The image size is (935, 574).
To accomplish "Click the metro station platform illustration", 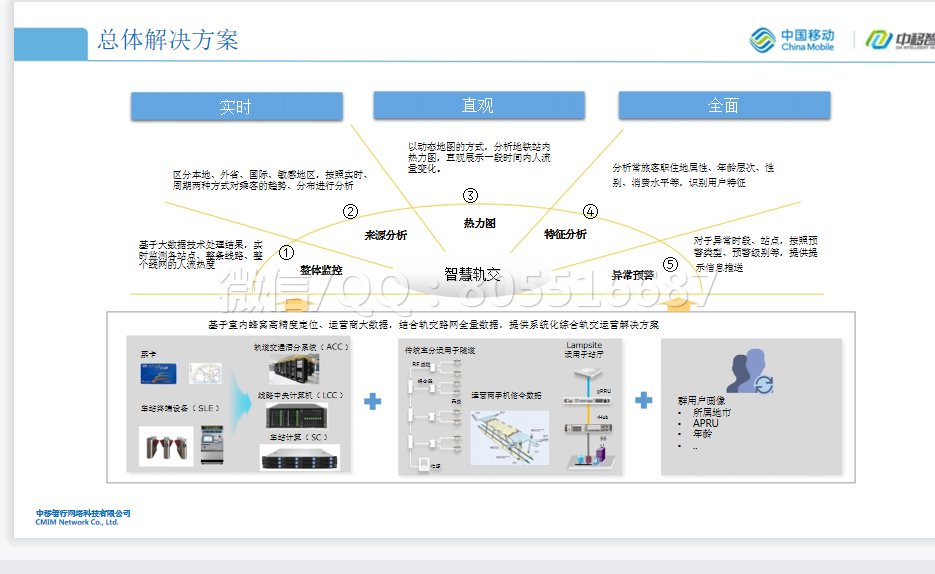I will coord(510,438).
